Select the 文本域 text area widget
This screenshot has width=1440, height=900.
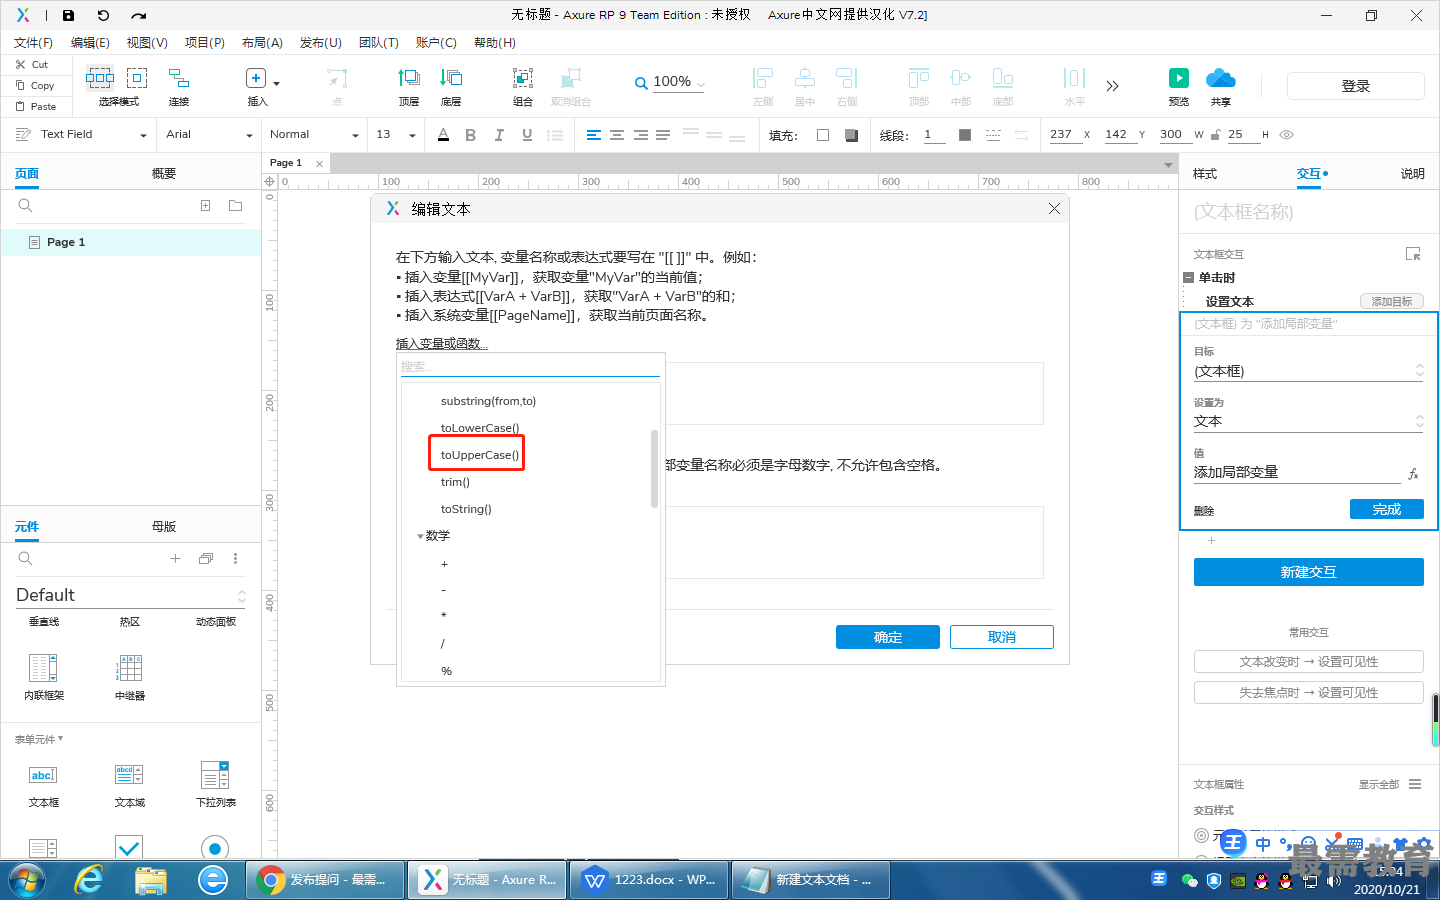tap(130, 783)
